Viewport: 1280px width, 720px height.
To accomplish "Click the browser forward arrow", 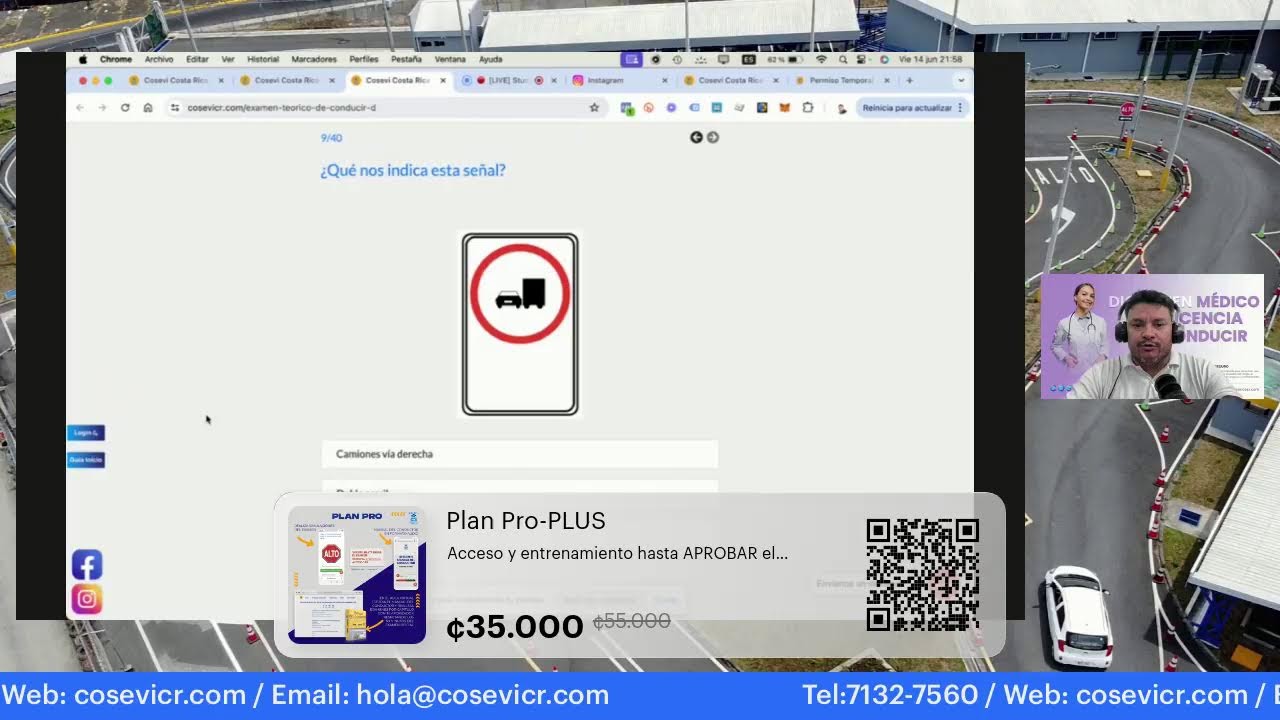I will pos(102,107).
